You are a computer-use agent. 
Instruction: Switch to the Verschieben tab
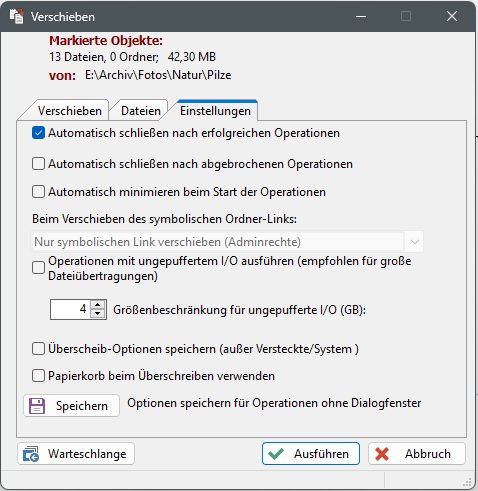pos(70,111)
